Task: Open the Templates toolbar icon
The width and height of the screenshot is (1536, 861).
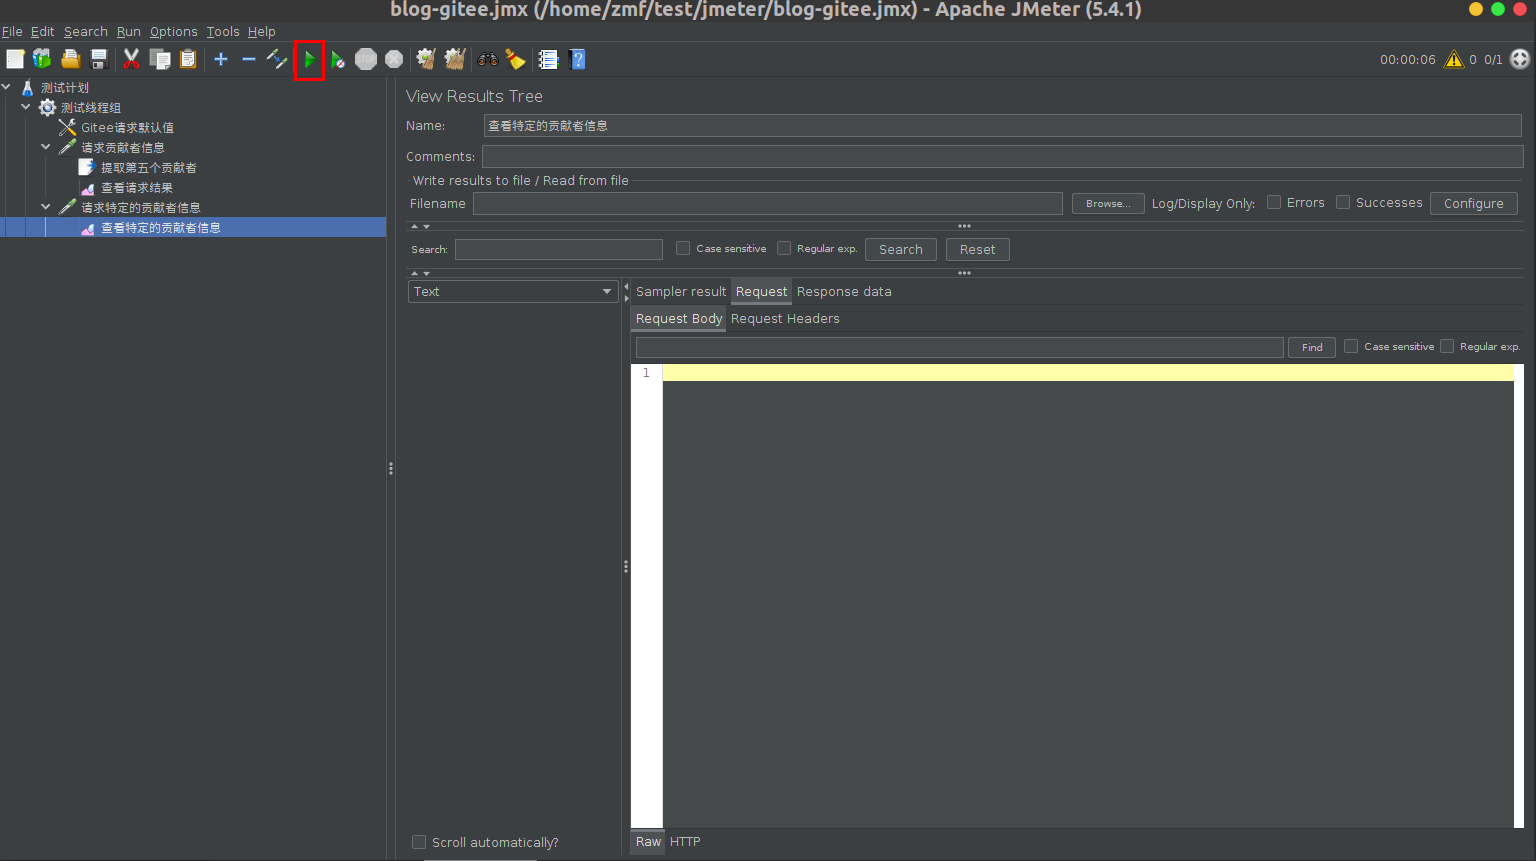Action: [42, 59]
